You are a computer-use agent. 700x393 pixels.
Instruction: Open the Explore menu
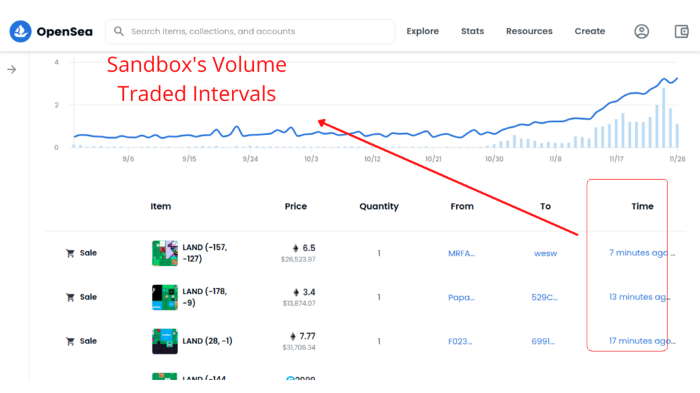(422, 31)
